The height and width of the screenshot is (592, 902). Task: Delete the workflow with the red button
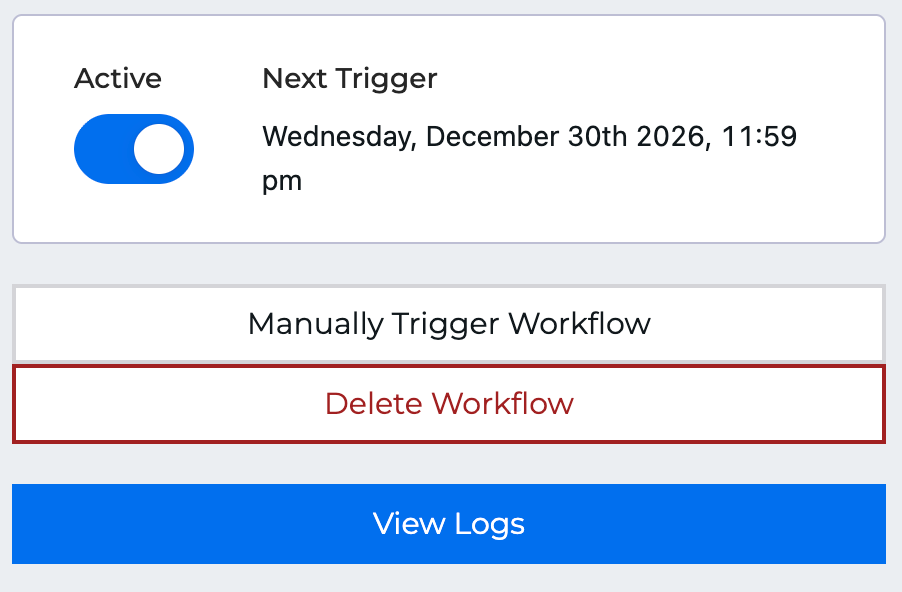[x=449, y=404]
